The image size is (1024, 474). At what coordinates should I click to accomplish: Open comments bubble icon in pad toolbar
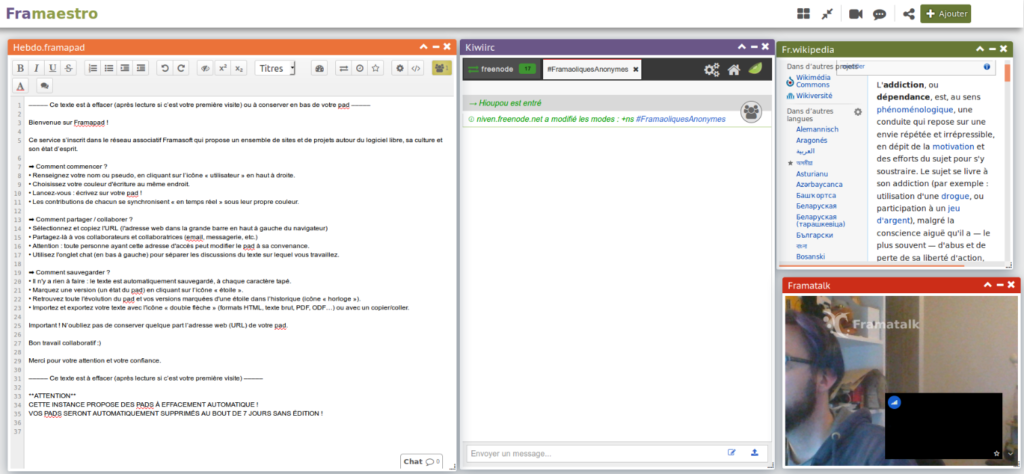44,86
